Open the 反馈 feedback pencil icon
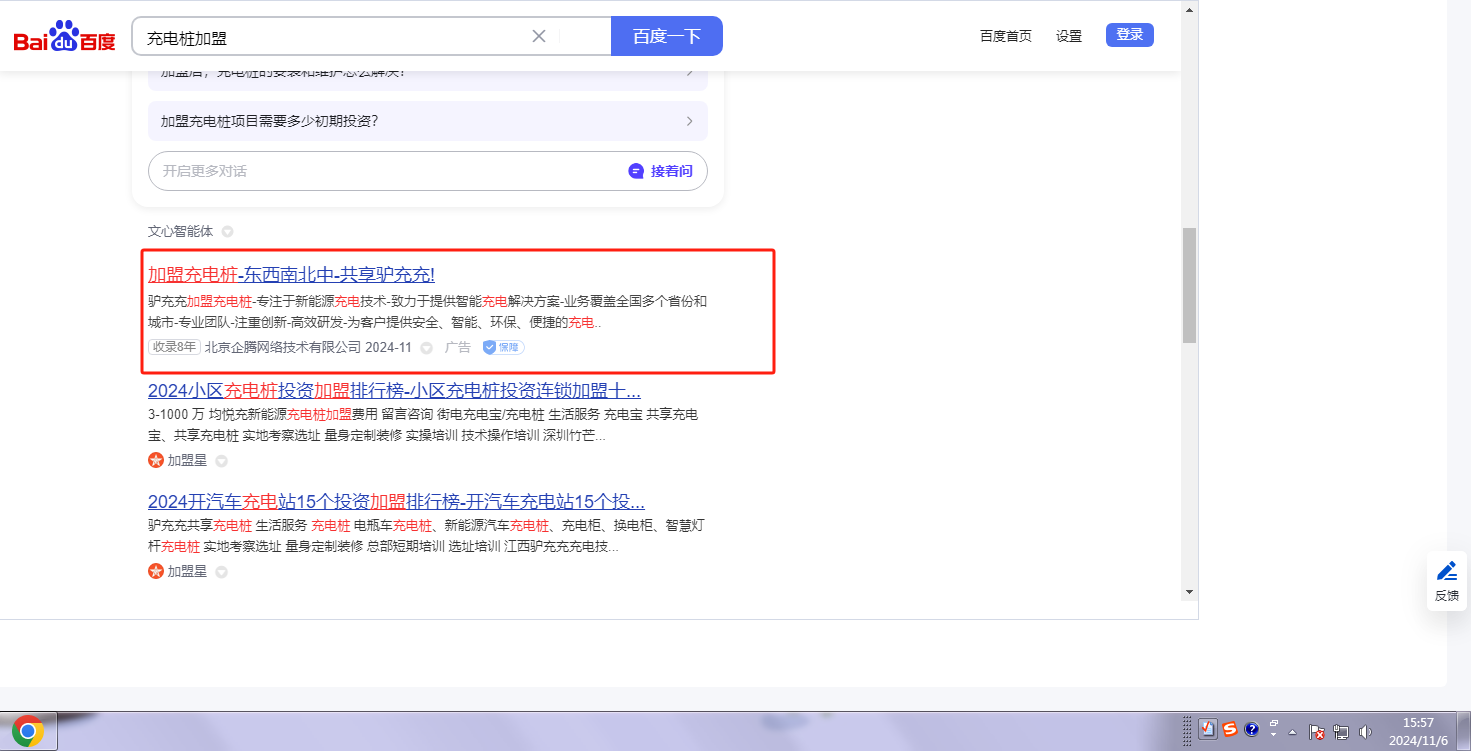 1446,571
